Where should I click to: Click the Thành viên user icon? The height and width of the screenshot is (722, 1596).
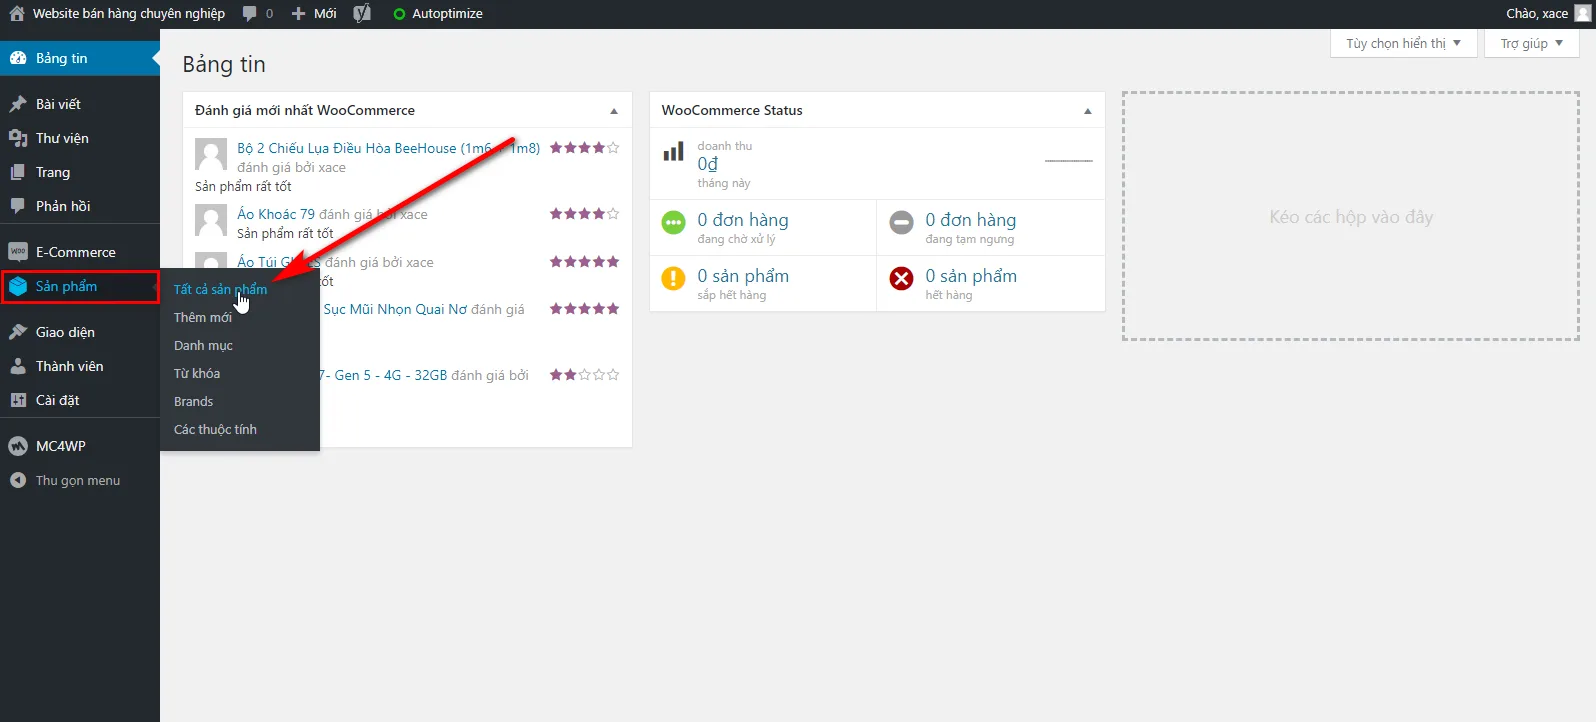tap(18, 366)
